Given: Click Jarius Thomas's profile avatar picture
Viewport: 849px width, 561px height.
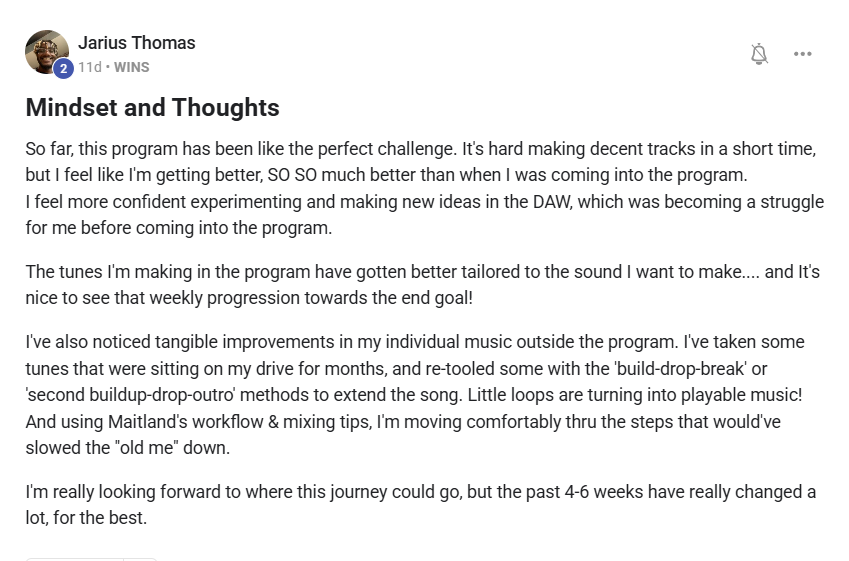Looking at the screenshot, I should pyautogui.click(x=47, y=52).
